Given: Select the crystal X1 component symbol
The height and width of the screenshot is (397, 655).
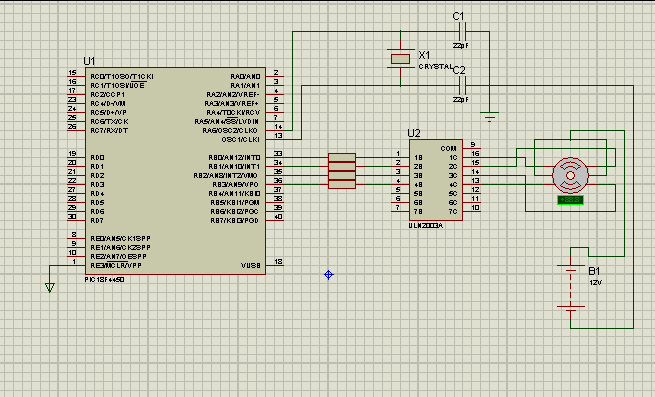Looking at the screenshot, I should 400,59.
